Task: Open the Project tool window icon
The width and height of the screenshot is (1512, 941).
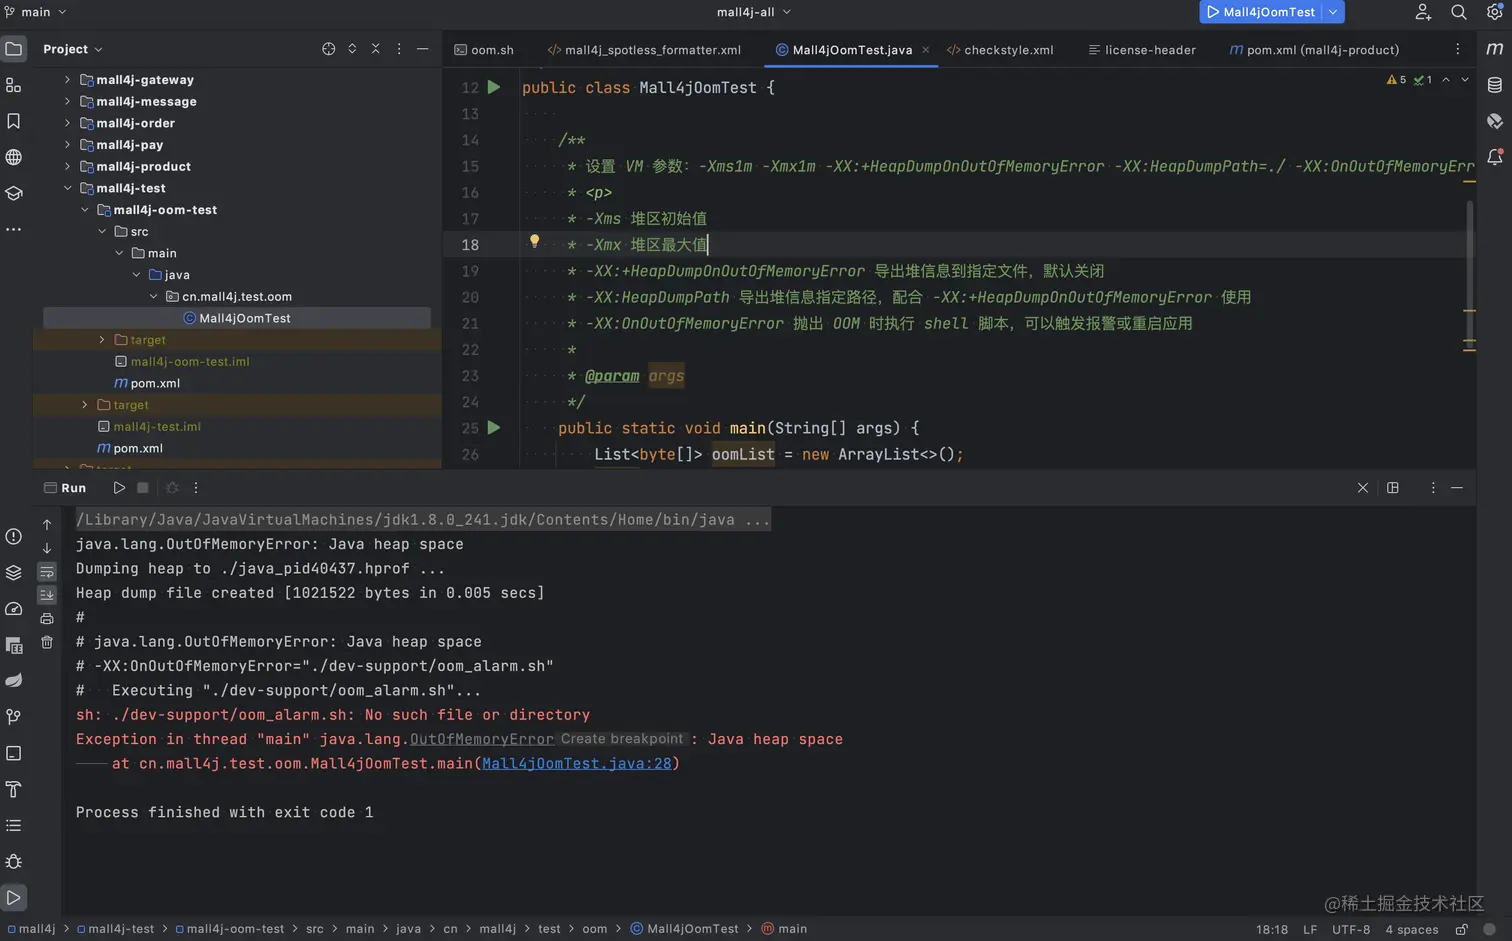Action: coord(14,48)
